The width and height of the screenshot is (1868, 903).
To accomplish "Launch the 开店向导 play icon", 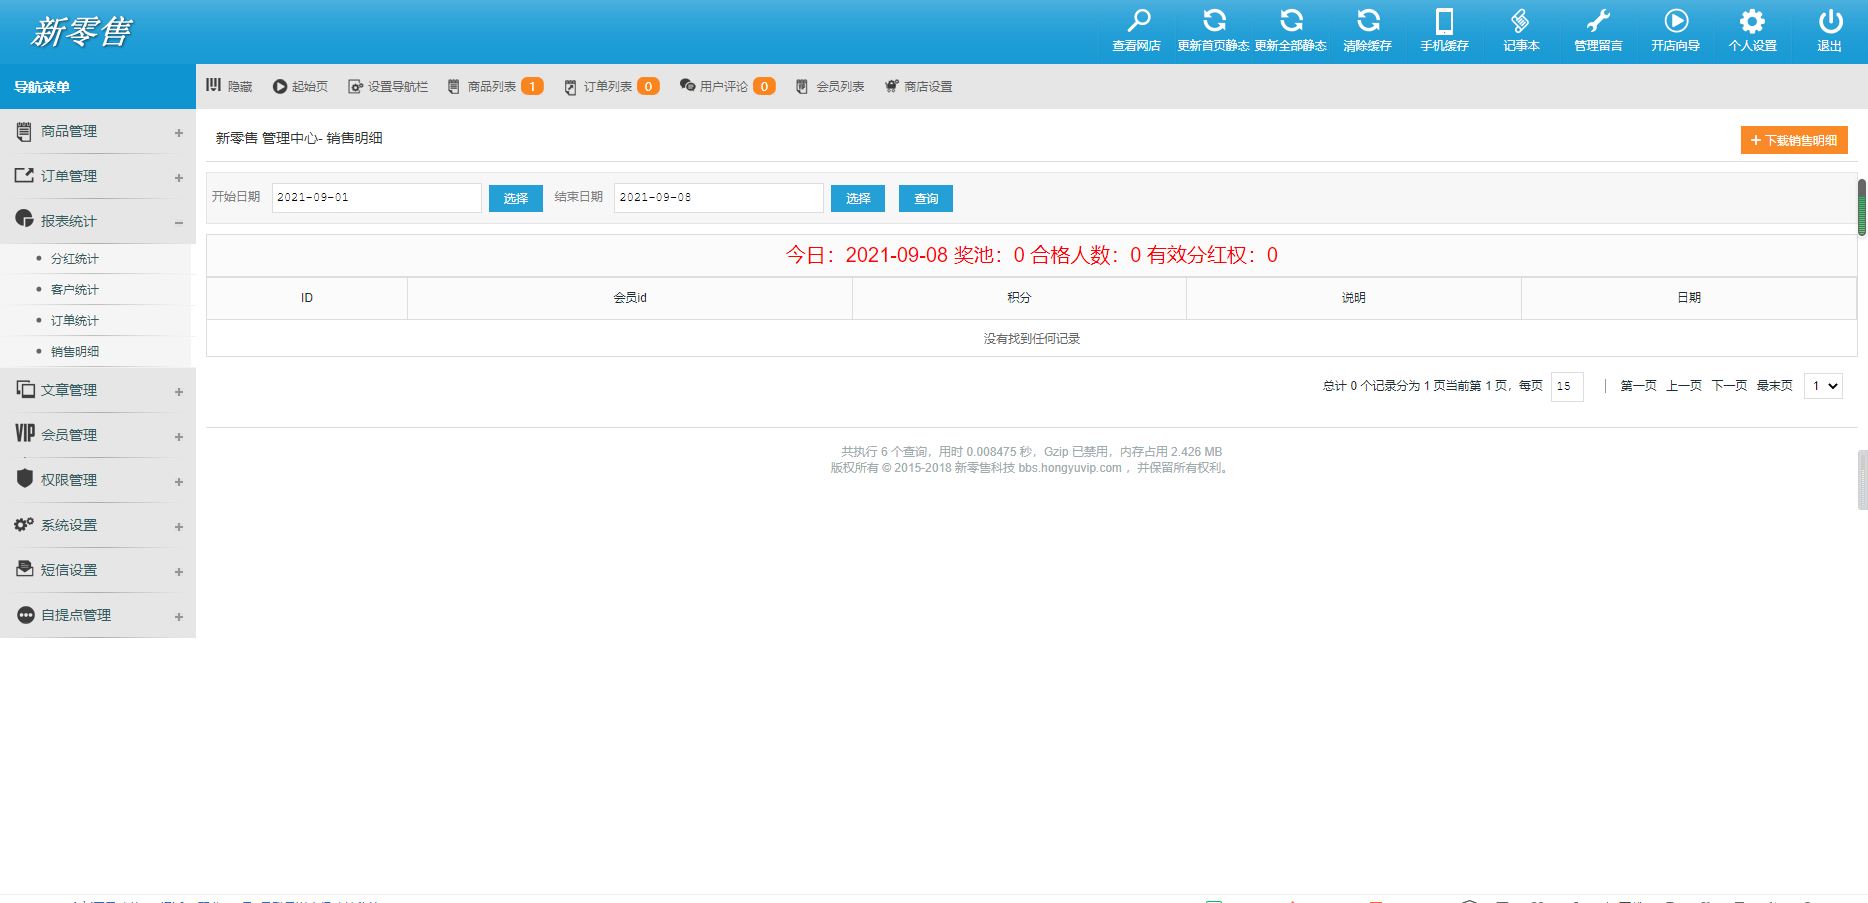I will coord(1675,21).
